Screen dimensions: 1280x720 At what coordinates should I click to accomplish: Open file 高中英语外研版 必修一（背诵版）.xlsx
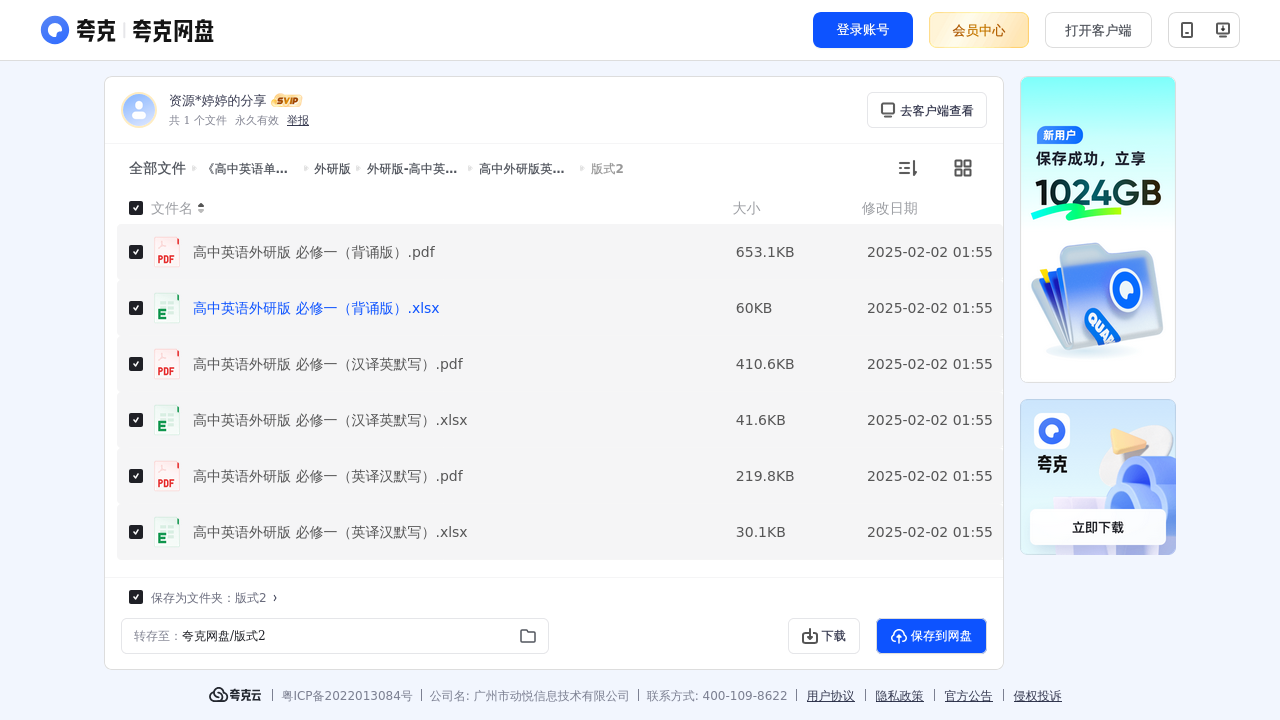point(316,308)
